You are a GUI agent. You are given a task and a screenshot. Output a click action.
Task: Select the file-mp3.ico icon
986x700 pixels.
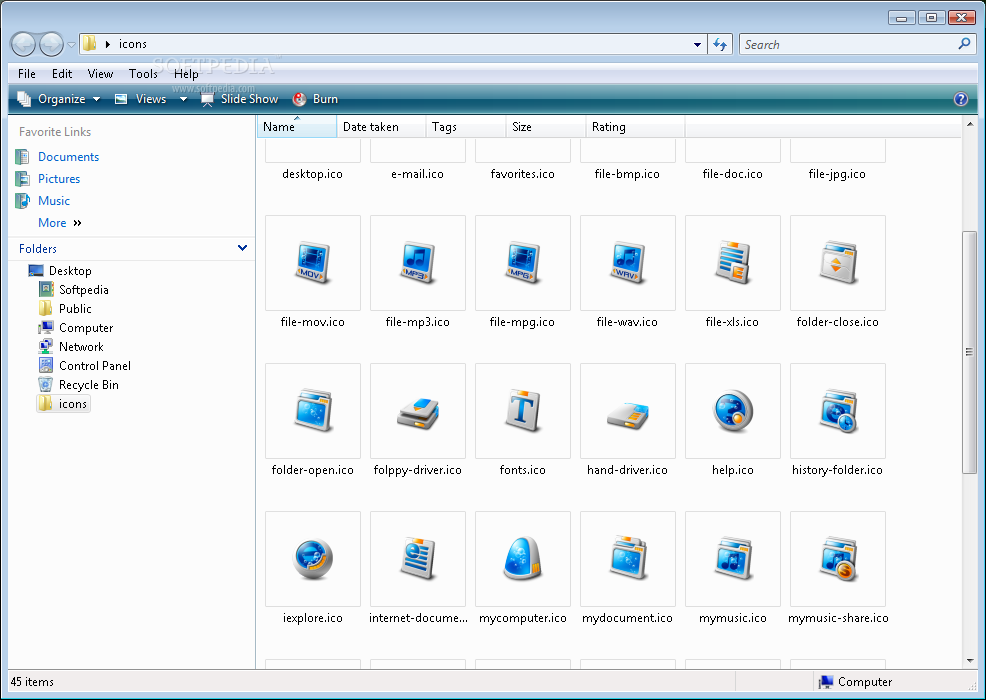coord(418,263)
